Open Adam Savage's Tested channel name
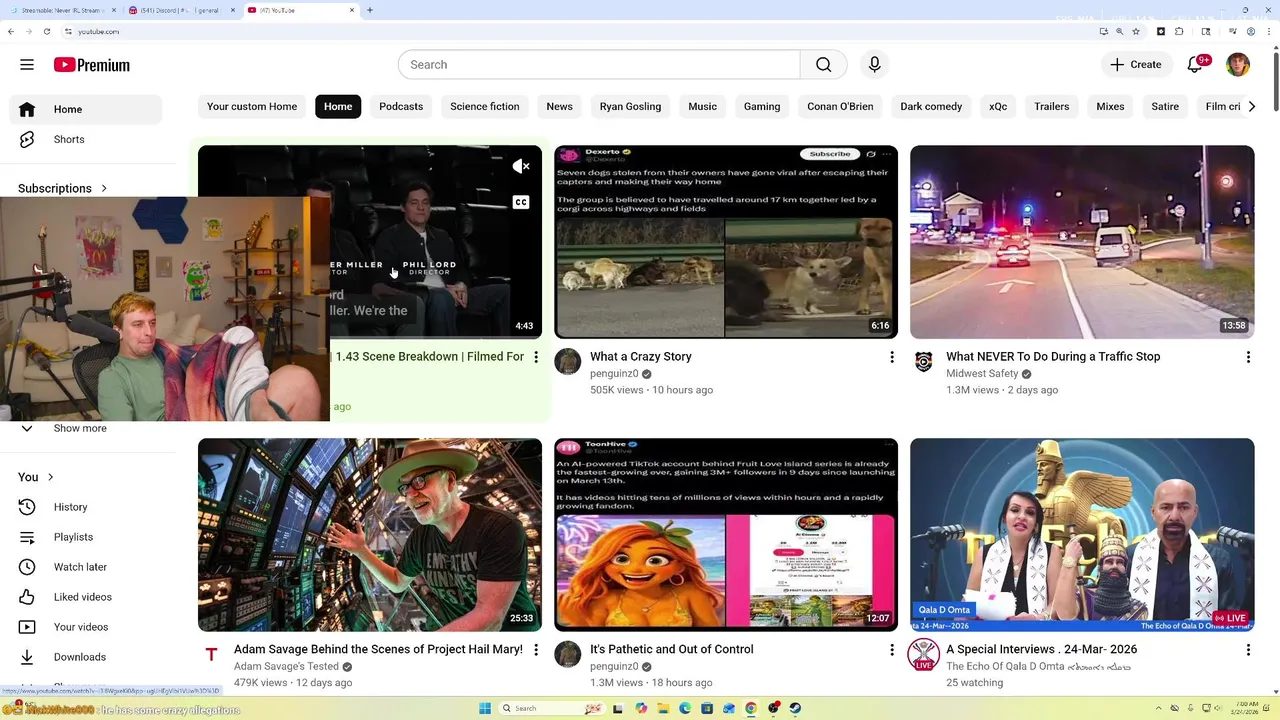This screenshot has width=1280, height=720. pos(286,667)
